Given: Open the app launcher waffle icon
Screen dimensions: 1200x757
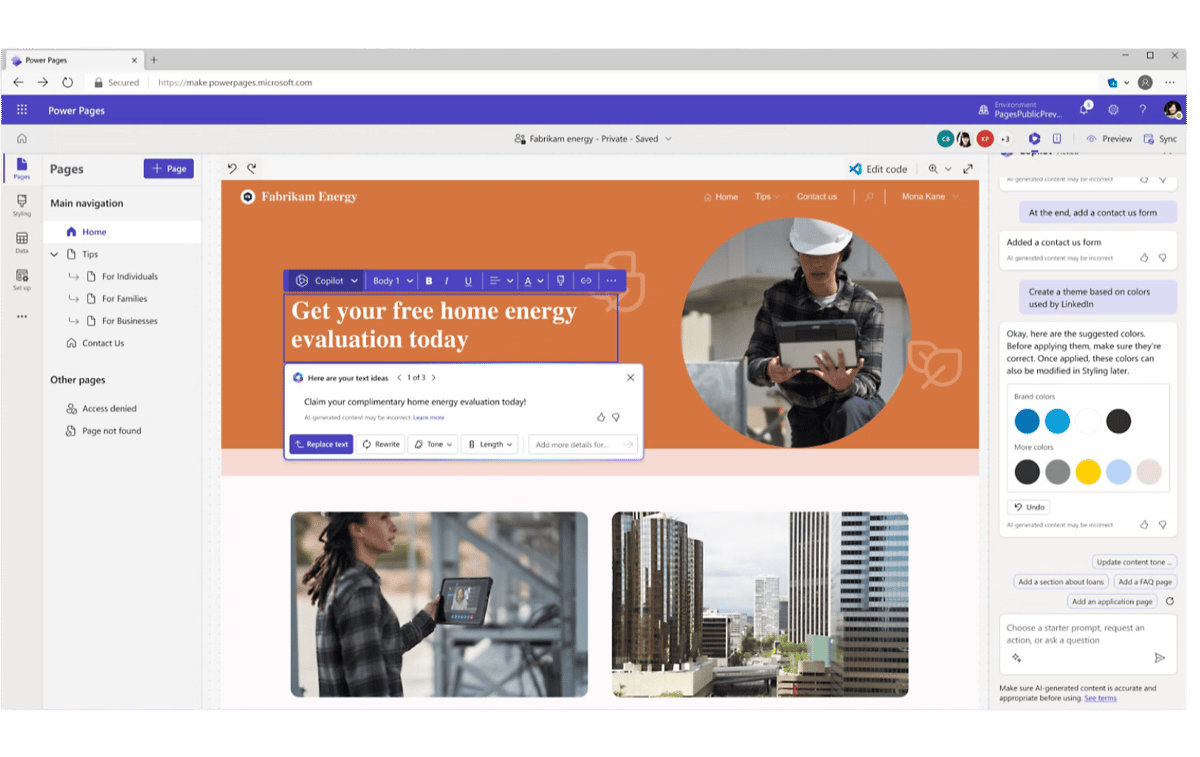Looking at the screenshot, I should (22, 110).
